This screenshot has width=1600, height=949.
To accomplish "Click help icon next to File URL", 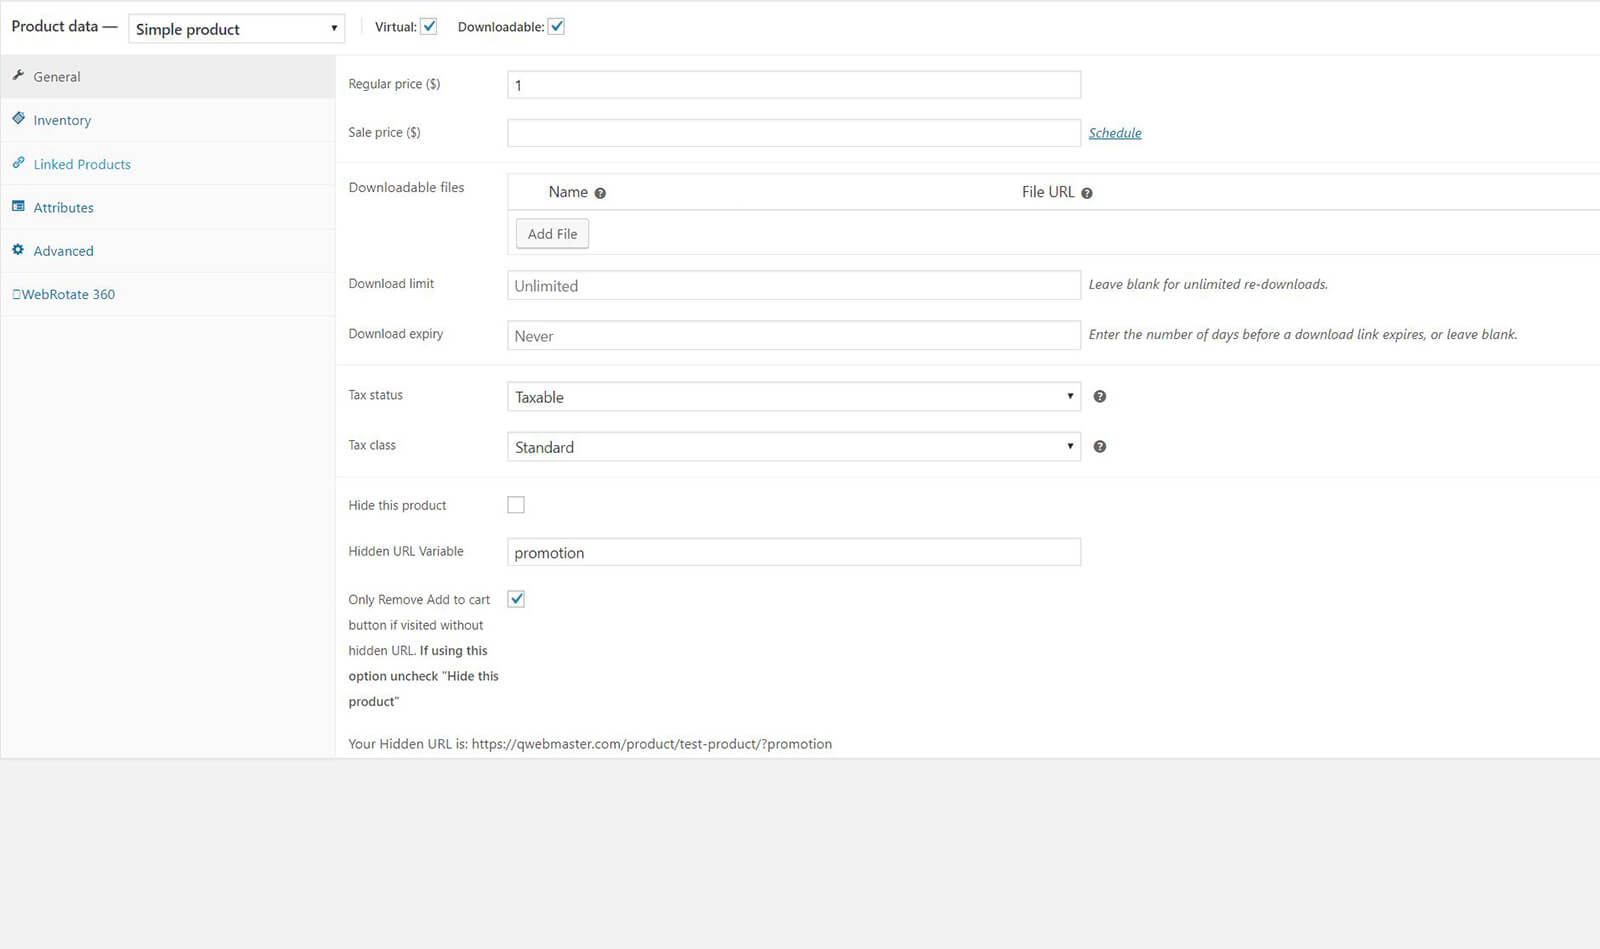I will [x=1087, y=193].
